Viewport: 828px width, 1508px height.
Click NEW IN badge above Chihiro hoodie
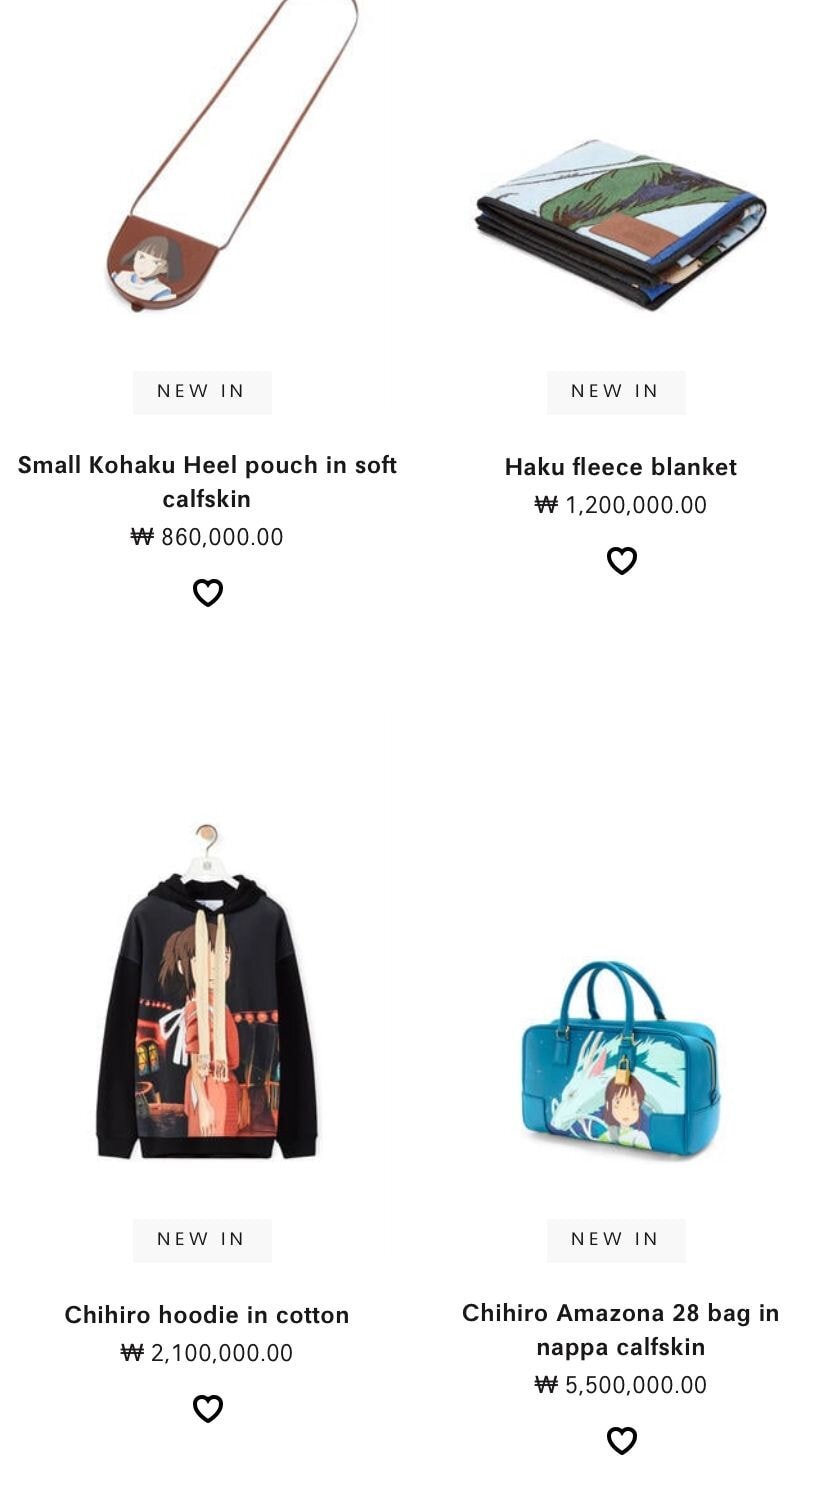point(202,1240)
